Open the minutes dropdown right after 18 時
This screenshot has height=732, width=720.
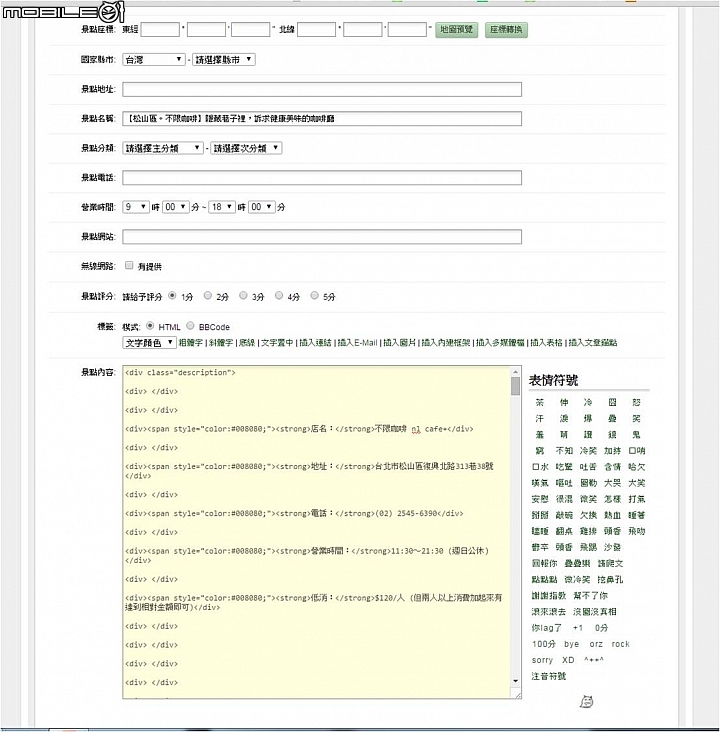pos(261,207)
